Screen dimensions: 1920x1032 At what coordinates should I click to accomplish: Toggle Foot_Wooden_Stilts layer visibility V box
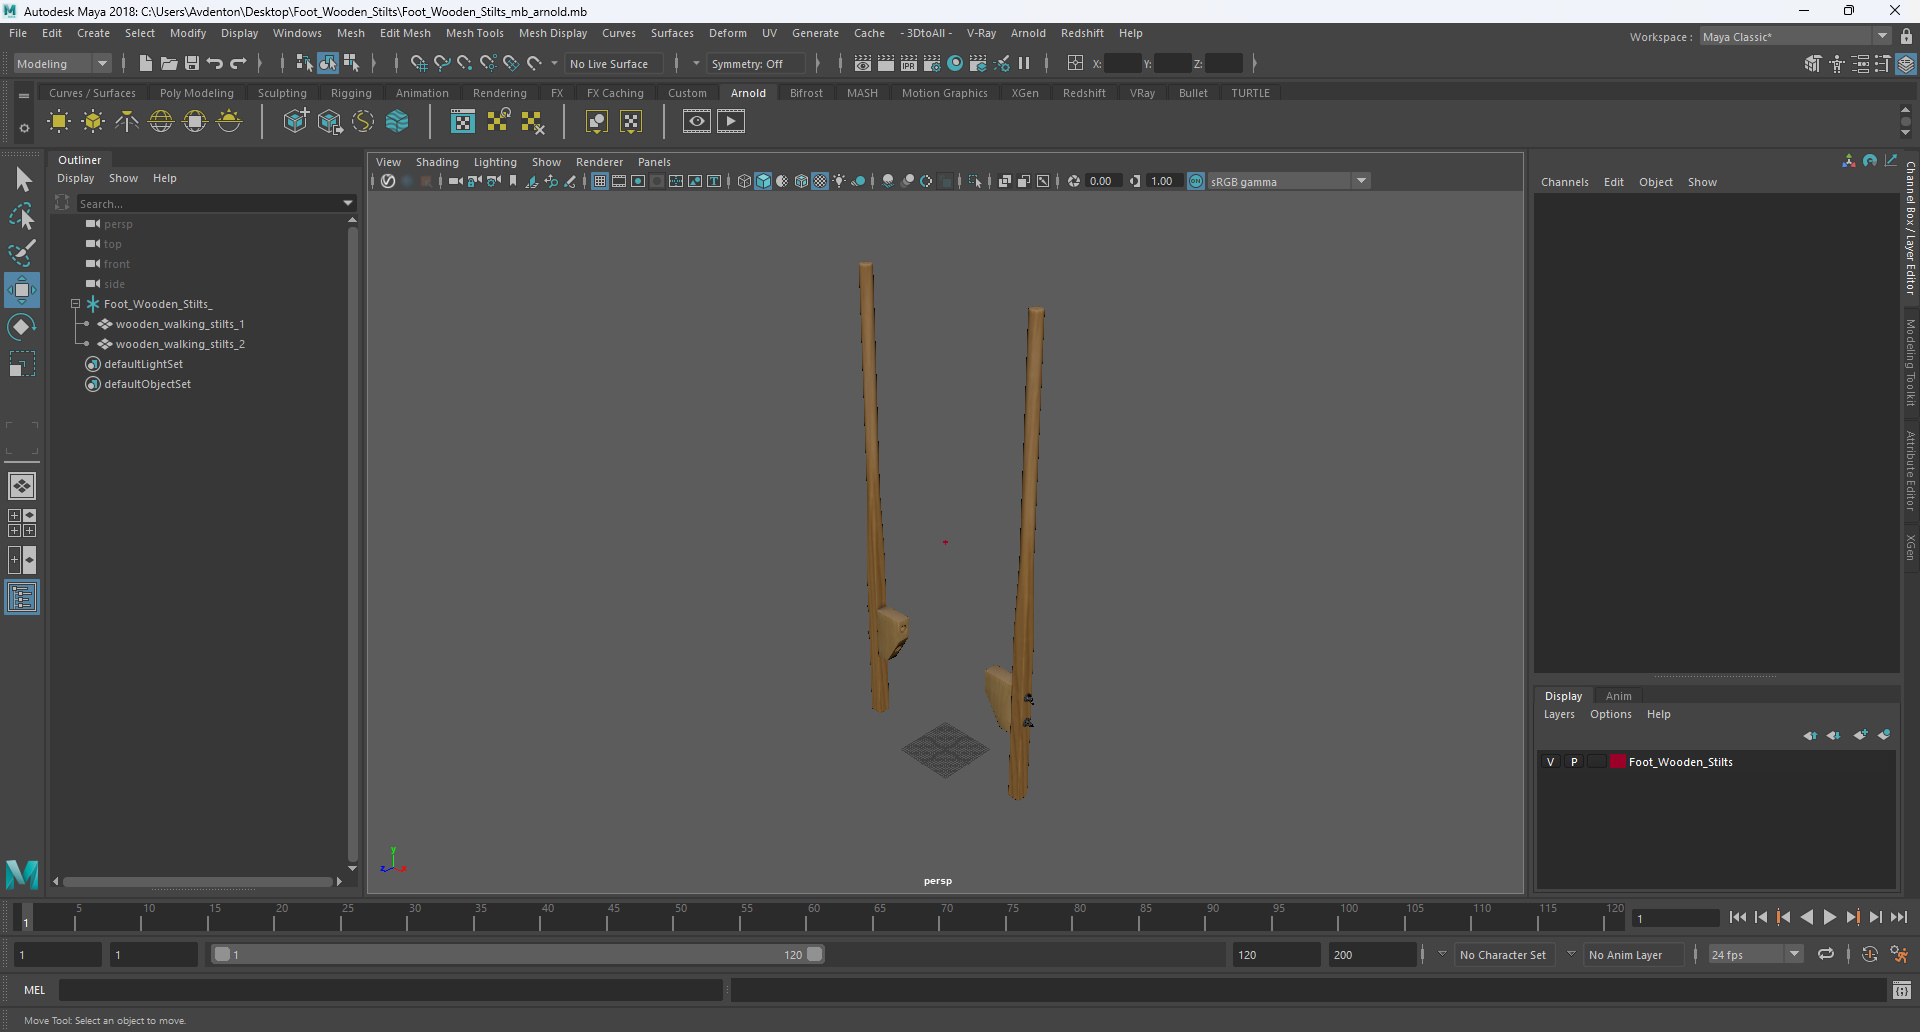coord(1551,762)
